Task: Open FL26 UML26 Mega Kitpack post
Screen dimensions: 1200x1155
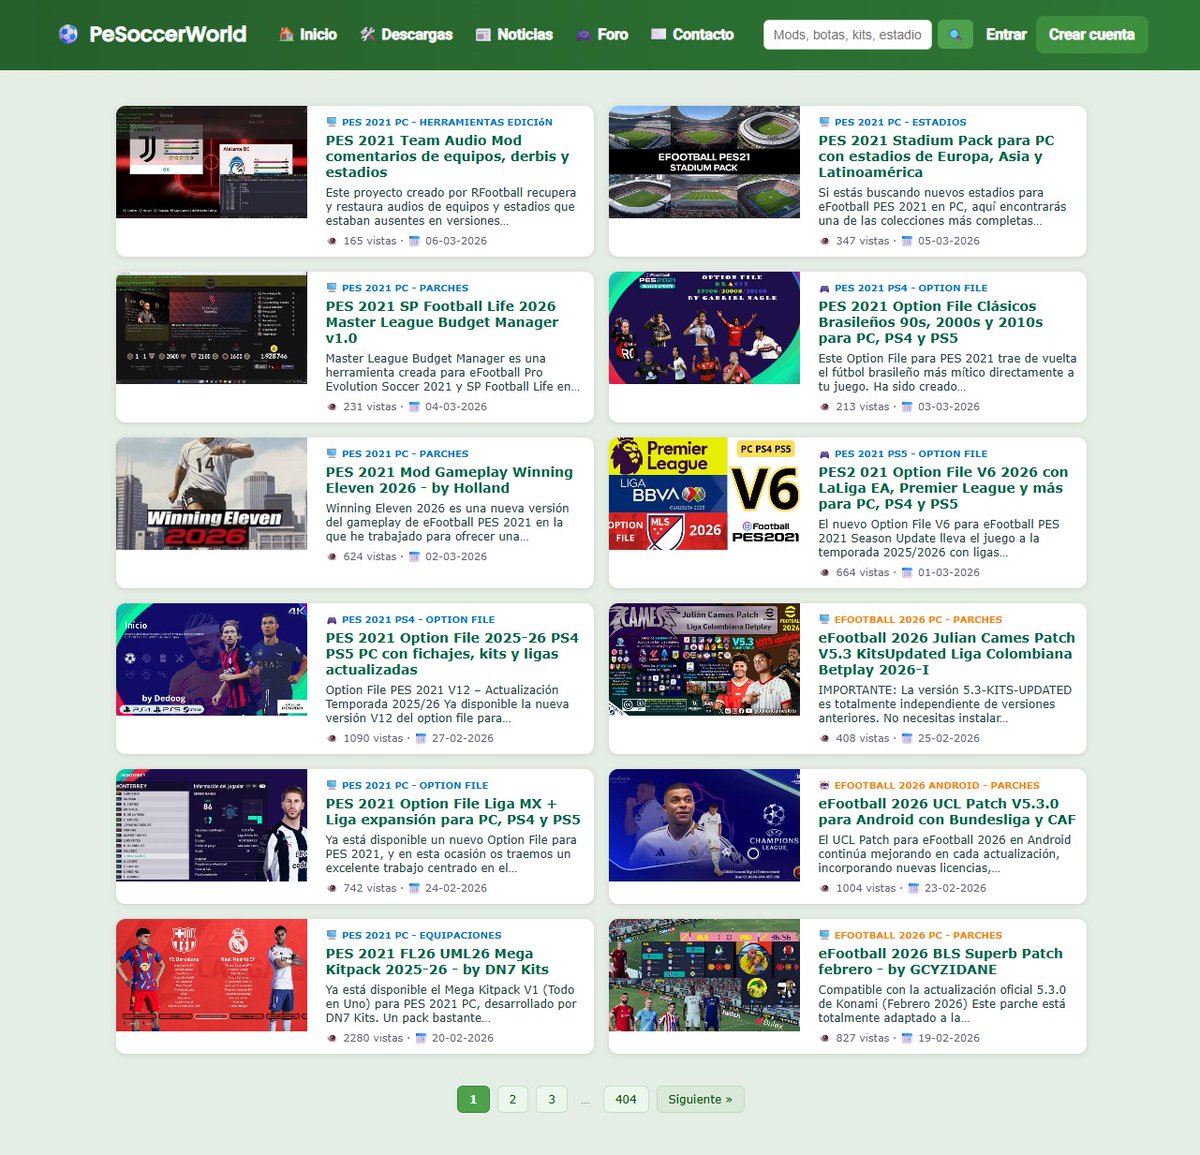Action: tap(437, 962)
